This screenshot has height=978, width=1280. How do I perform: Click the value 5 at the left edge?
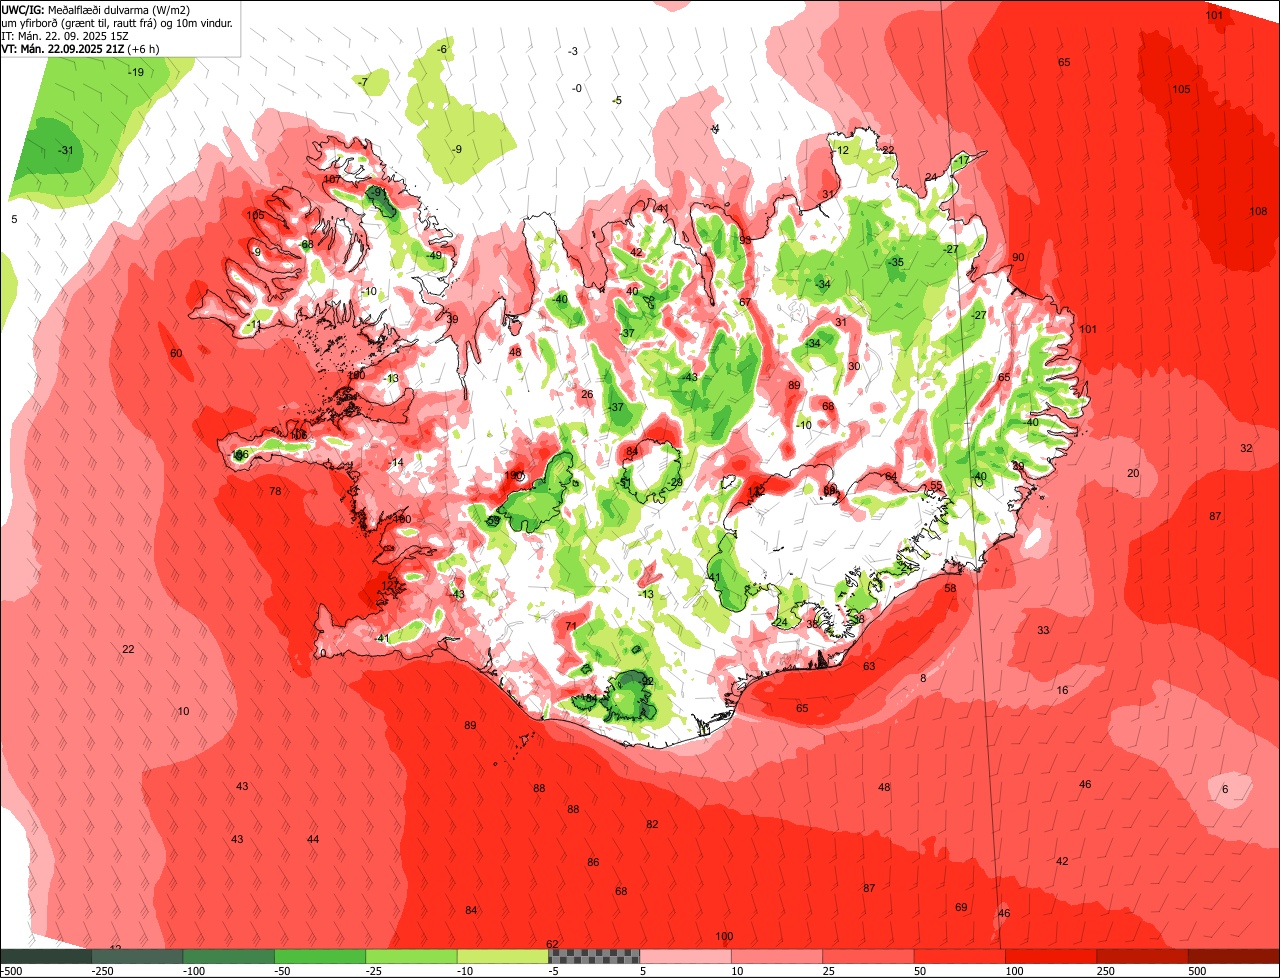tap(14, 219)
